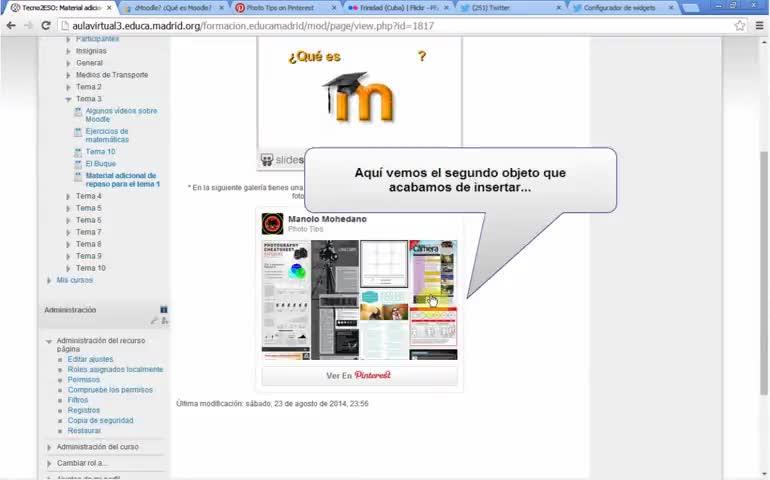Click Manolo Mohedano's profile avatar
Viewport: 770px width, 480px height.
pos(273,224)
